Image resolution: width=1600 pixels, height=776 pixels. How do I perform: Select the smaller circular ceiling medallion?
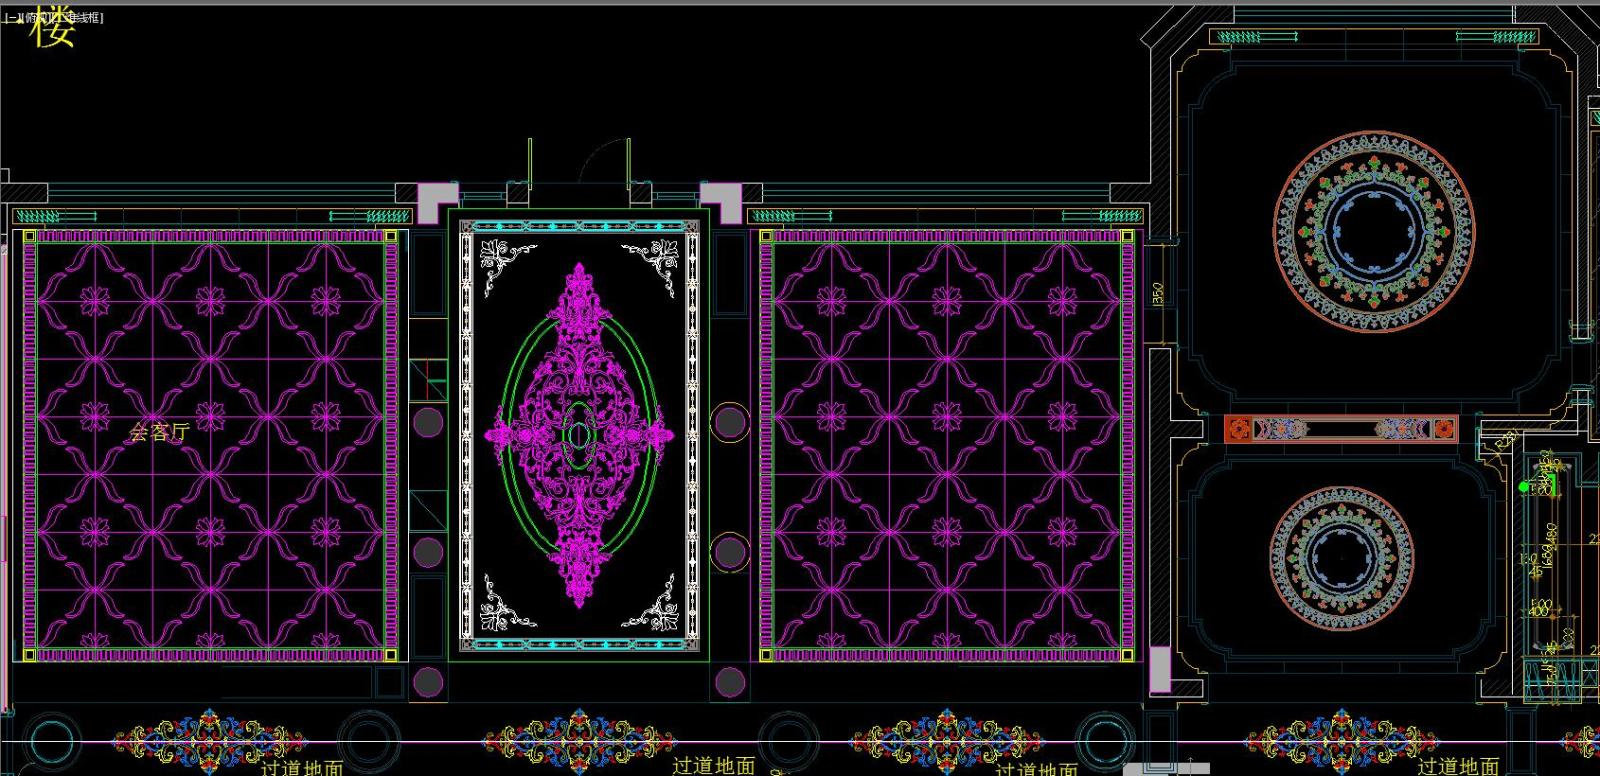coord(1341,558)
